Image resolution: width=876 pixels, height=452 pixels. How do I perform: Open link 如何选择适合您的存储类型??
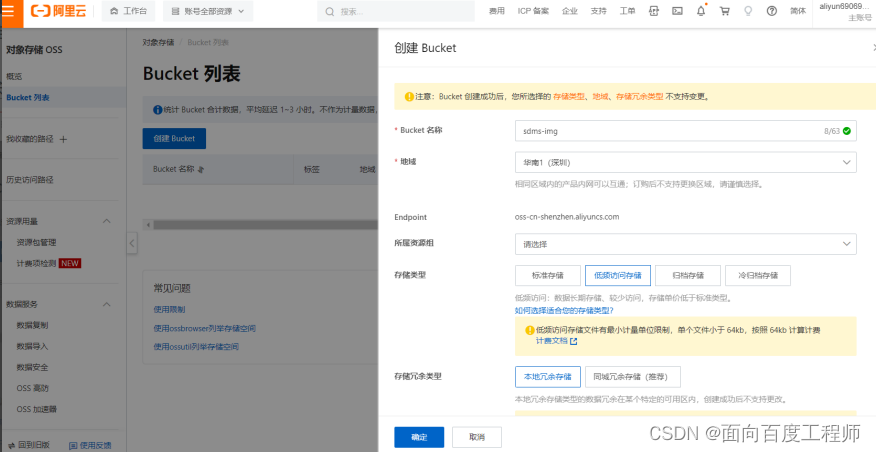(564, 311)
